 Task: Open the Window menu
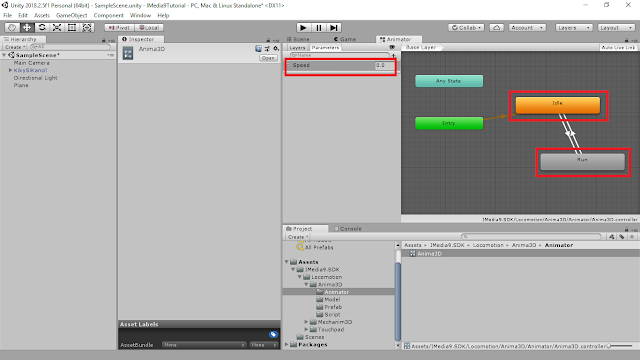(x=140, y=15)
